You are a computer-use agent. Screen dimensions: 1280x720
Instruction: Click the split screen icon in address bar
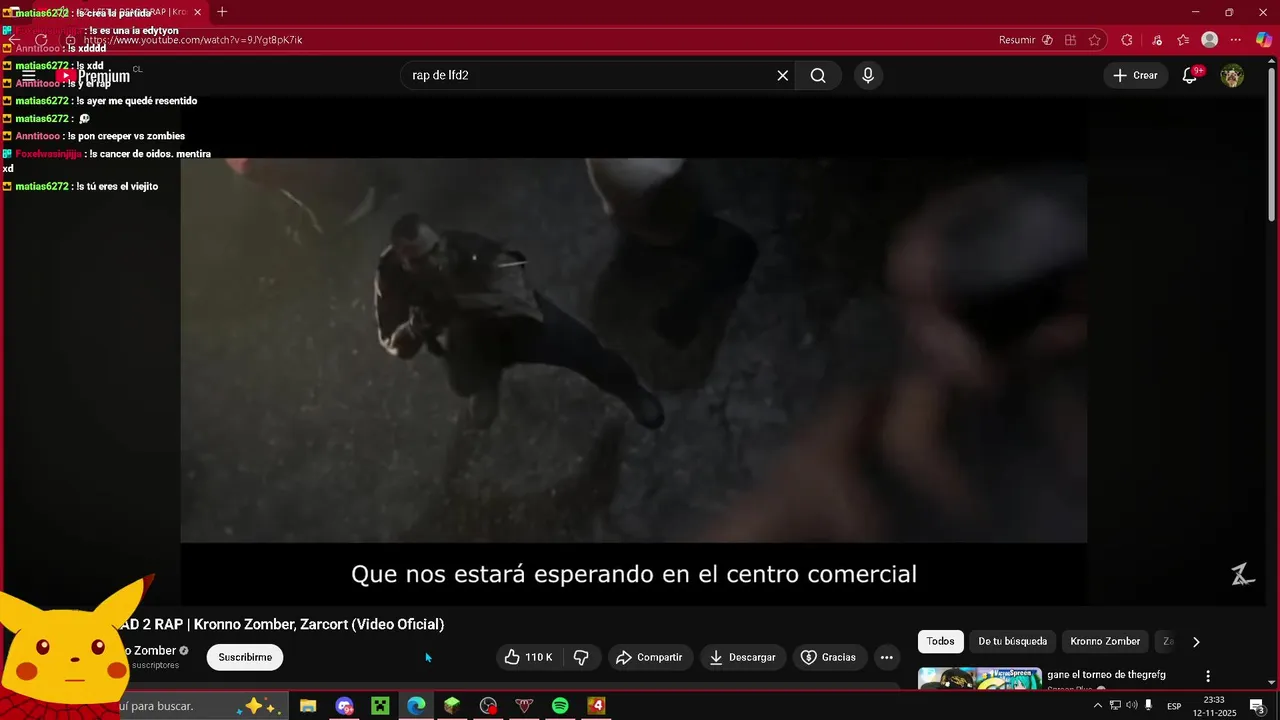(x=1071, y=40)
